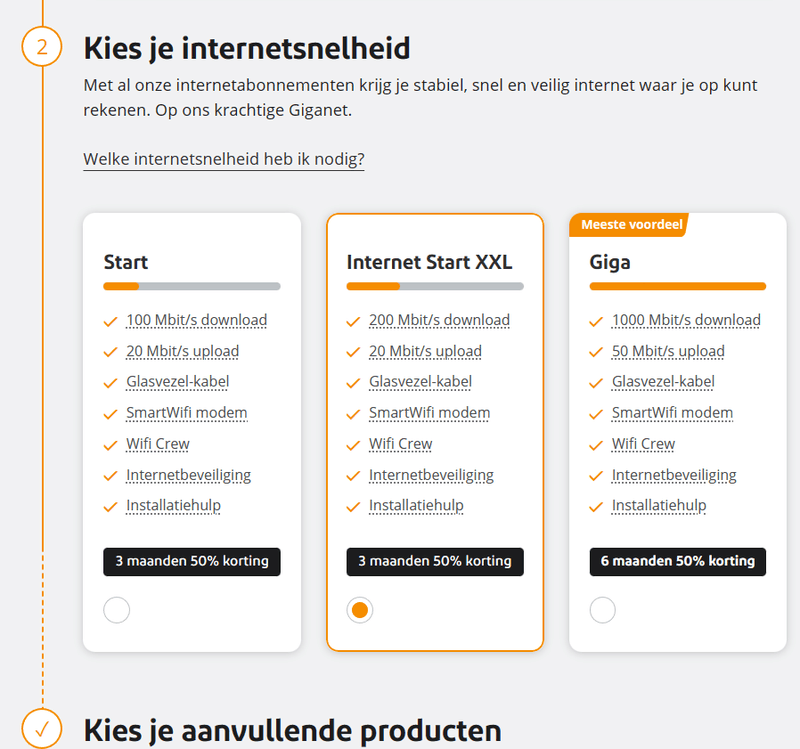Select the Start plan radio button
The height and width of the screenshot is (749, 800).
pyautogui.click(x=117, y=609)
